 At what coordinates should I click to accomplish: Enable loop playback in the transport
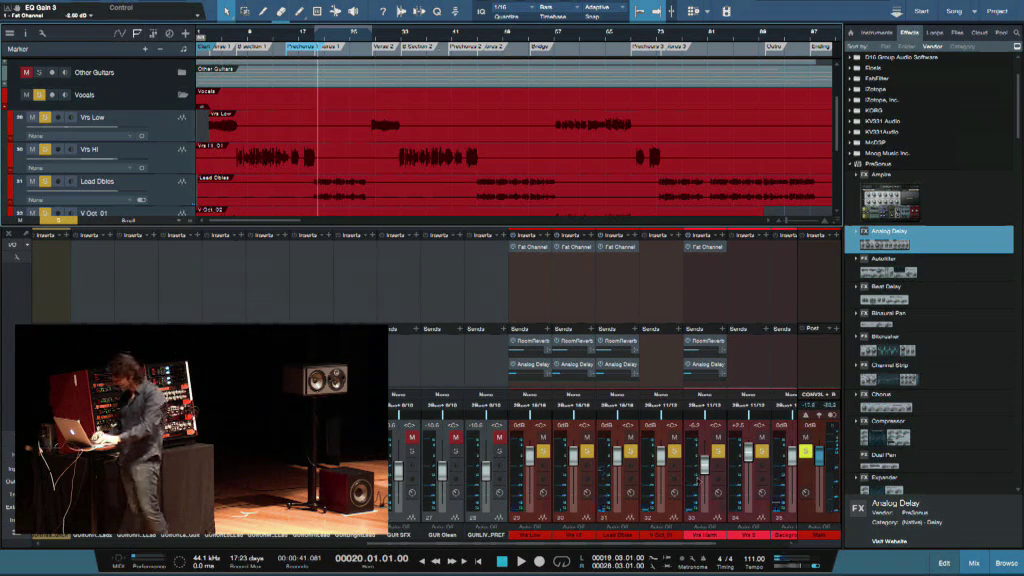coord(563,561)
